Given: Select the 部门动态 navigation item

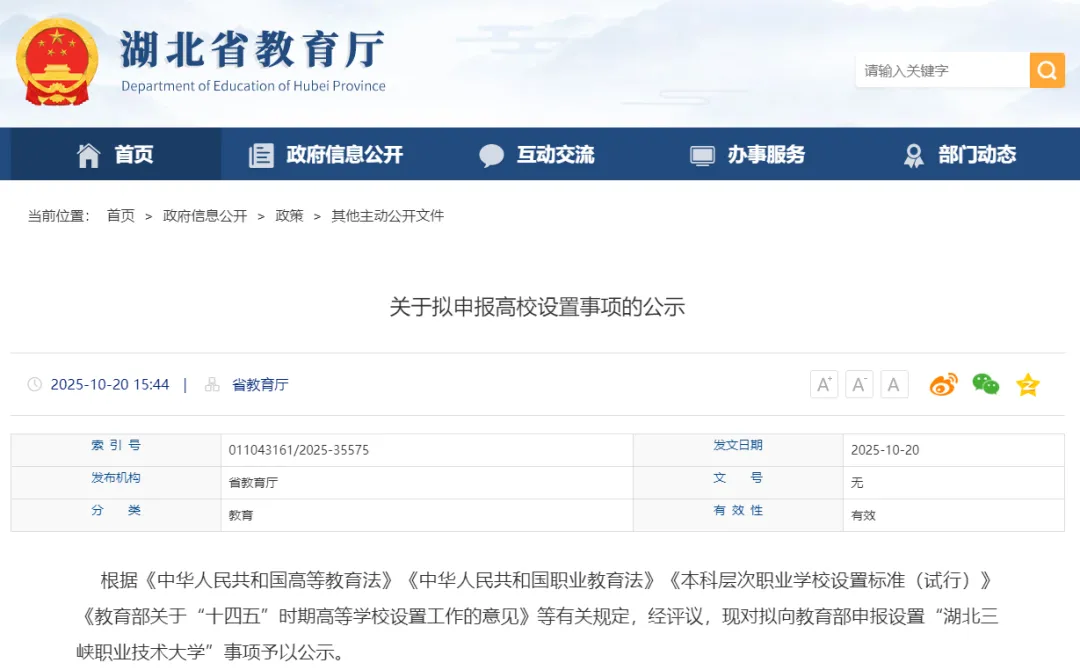Looking at the screenshot, I should point(959,155).
